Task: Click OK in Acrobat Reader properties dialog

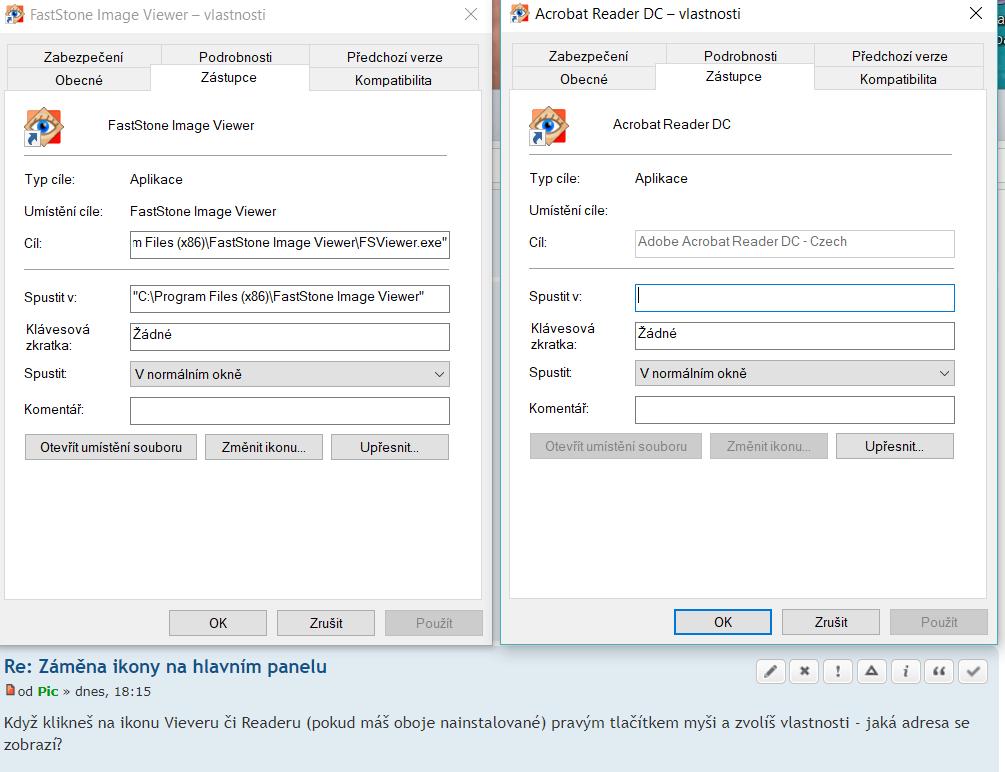Action: [x=723, y=622]
